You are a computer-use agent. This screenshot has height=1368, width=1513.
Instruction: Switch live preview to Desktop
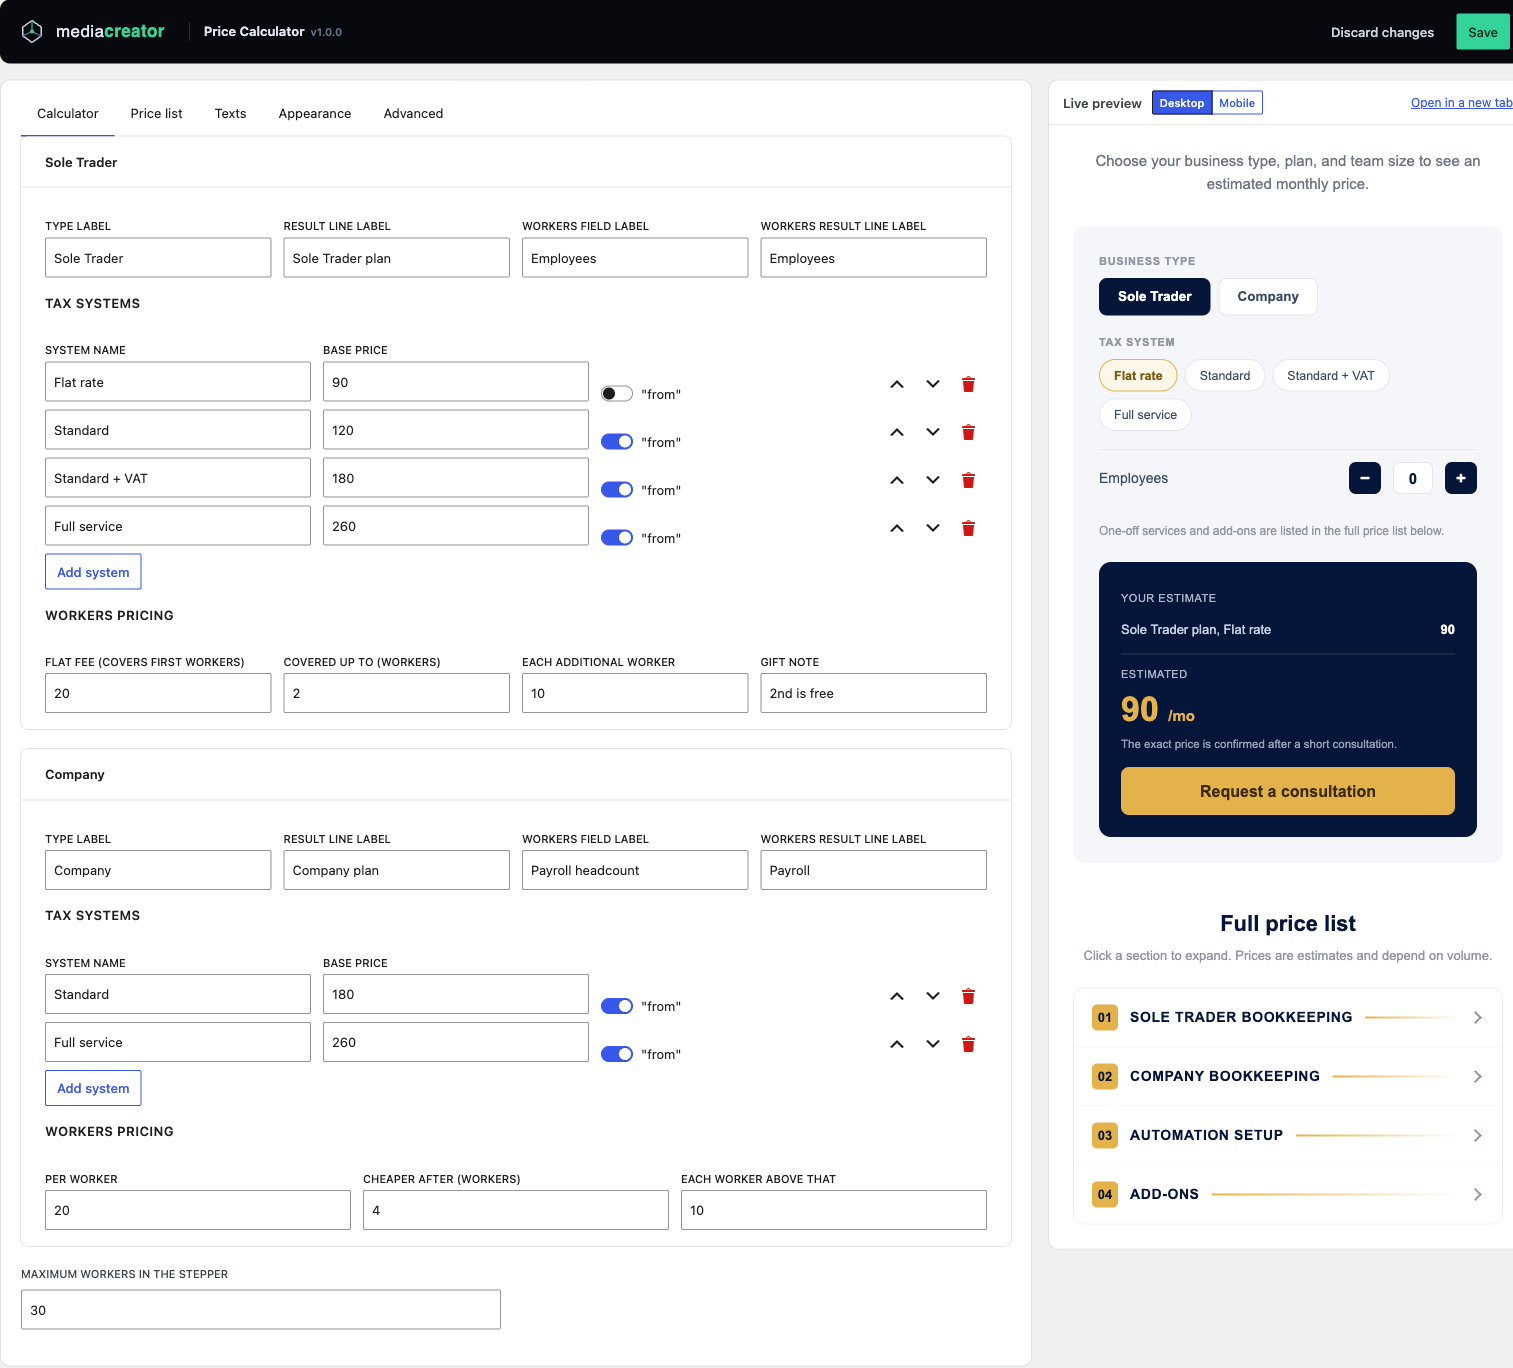click(1182, 103)
